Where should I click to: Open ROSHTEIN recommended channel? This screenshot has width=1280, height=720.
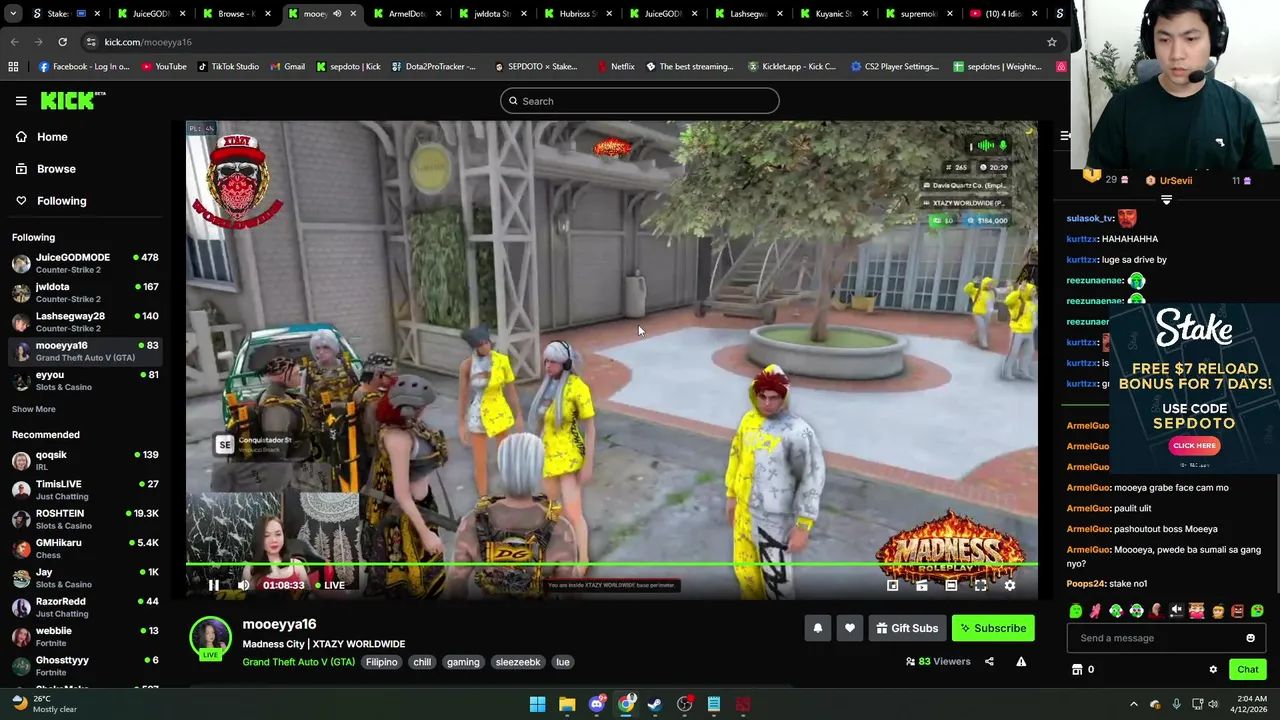pos(85,519)
